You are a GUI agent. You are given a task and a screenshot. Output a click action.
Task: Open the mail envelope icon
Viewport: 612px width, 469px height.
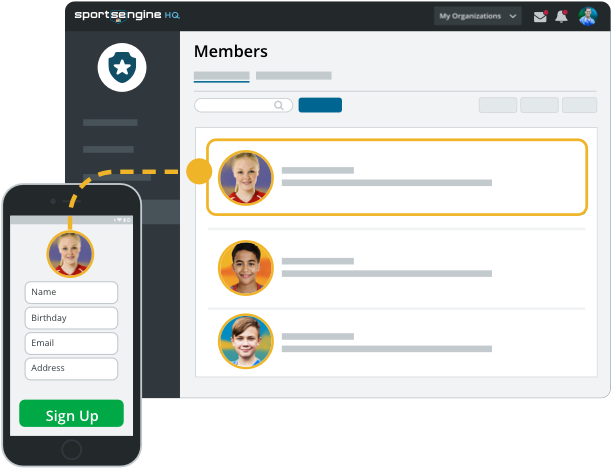point(540,16)
